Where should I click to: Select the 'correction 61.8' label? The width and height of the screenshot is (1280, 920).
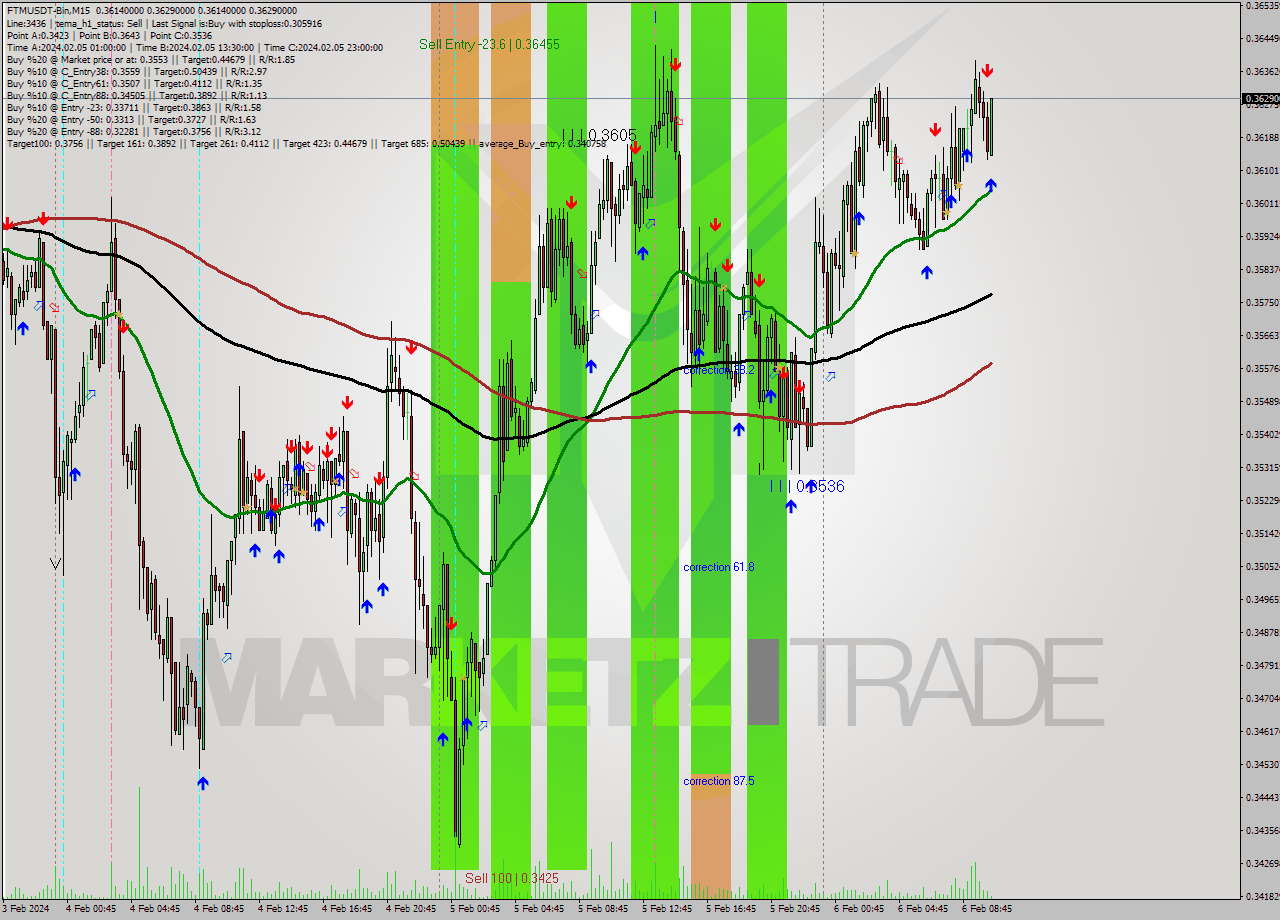[x=718, y=567]
